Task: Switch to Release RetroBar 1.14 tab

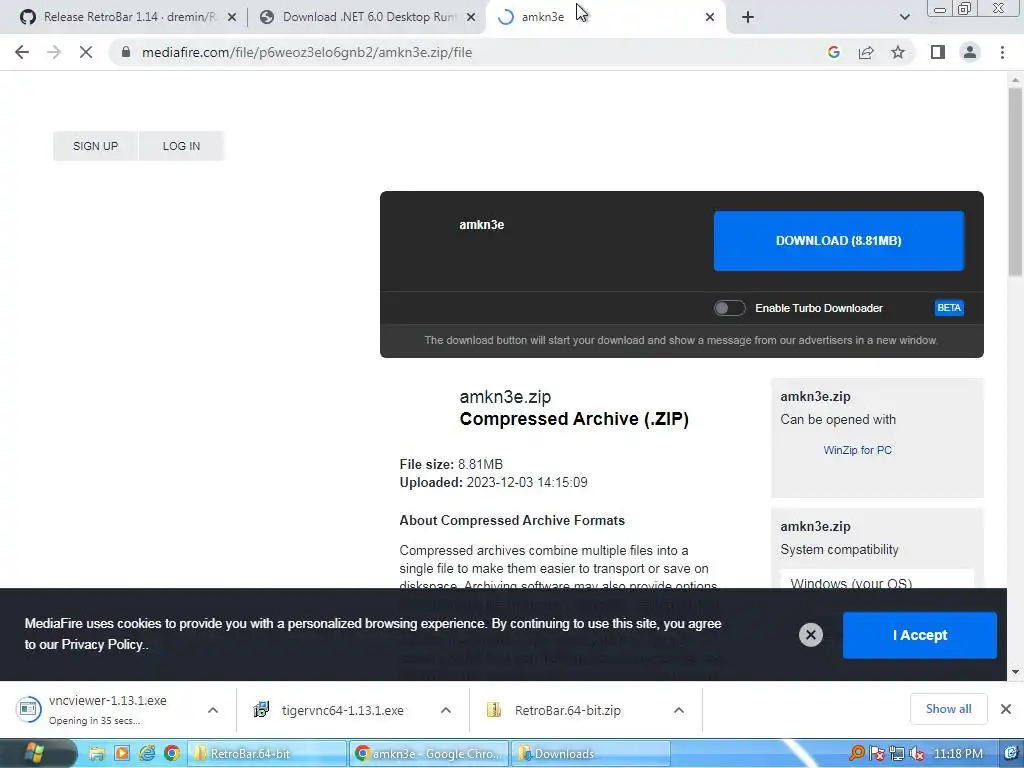Action: click(x=129, y=17)
